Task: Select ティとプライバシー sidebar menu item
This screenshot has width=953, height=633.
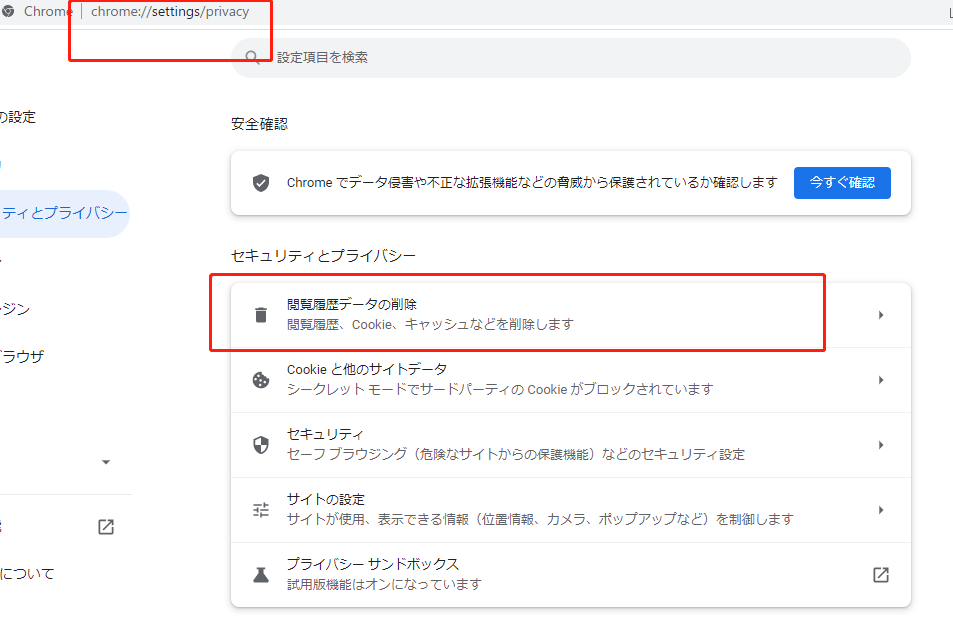Action: pyautogui.click(x=63, y=213)
